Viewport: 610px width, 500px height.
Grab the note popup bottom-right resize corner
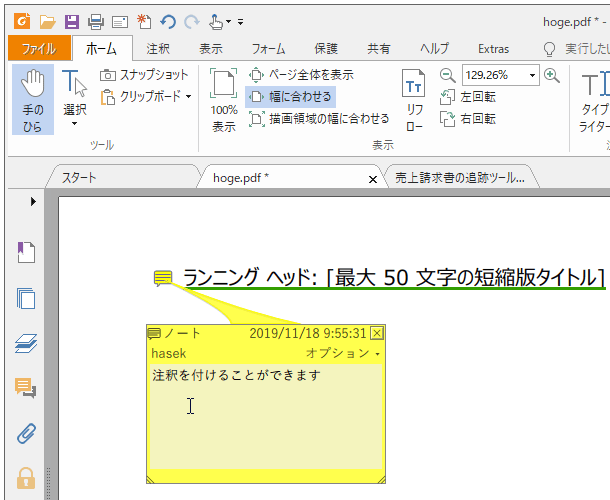382,480
